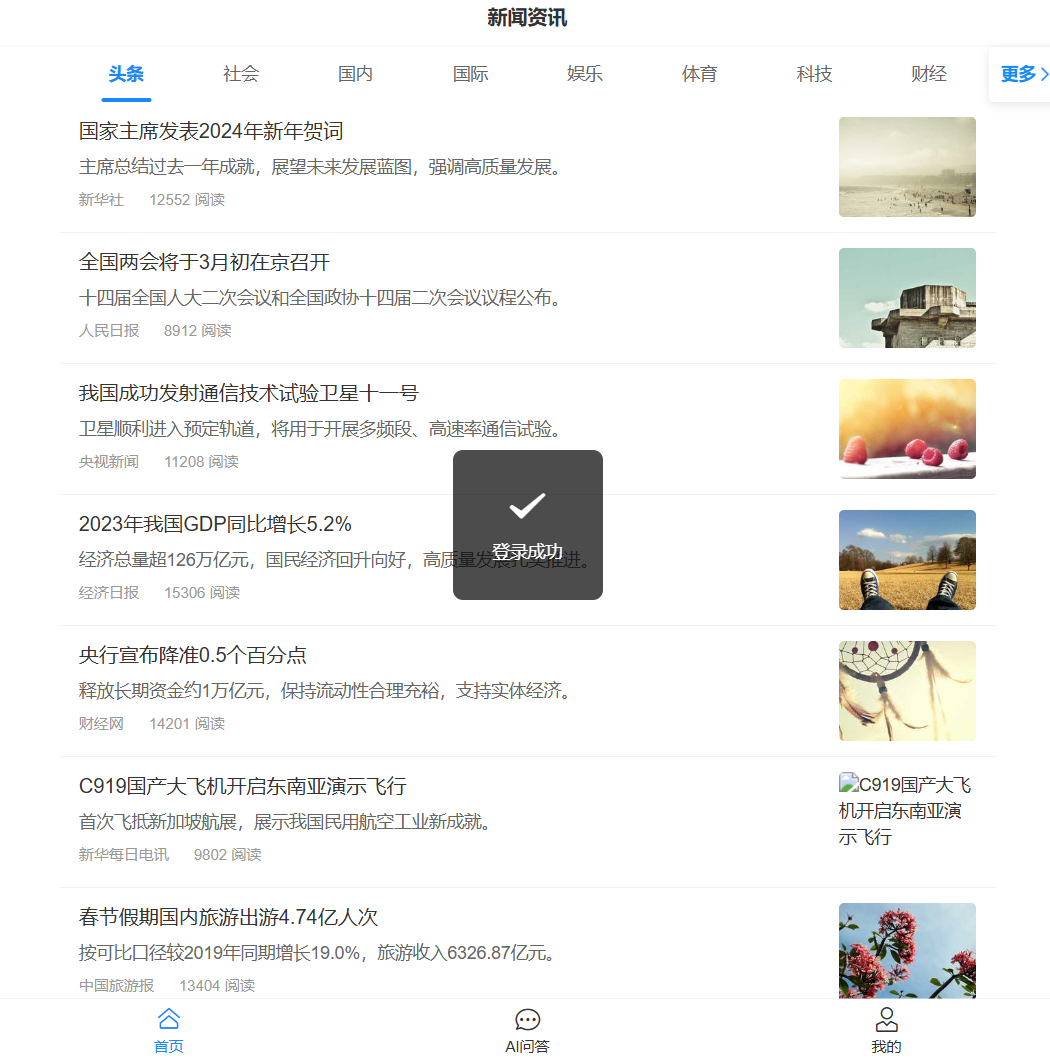
Task: Open the beach thumbnail of the first article
Action: (907, 167)
